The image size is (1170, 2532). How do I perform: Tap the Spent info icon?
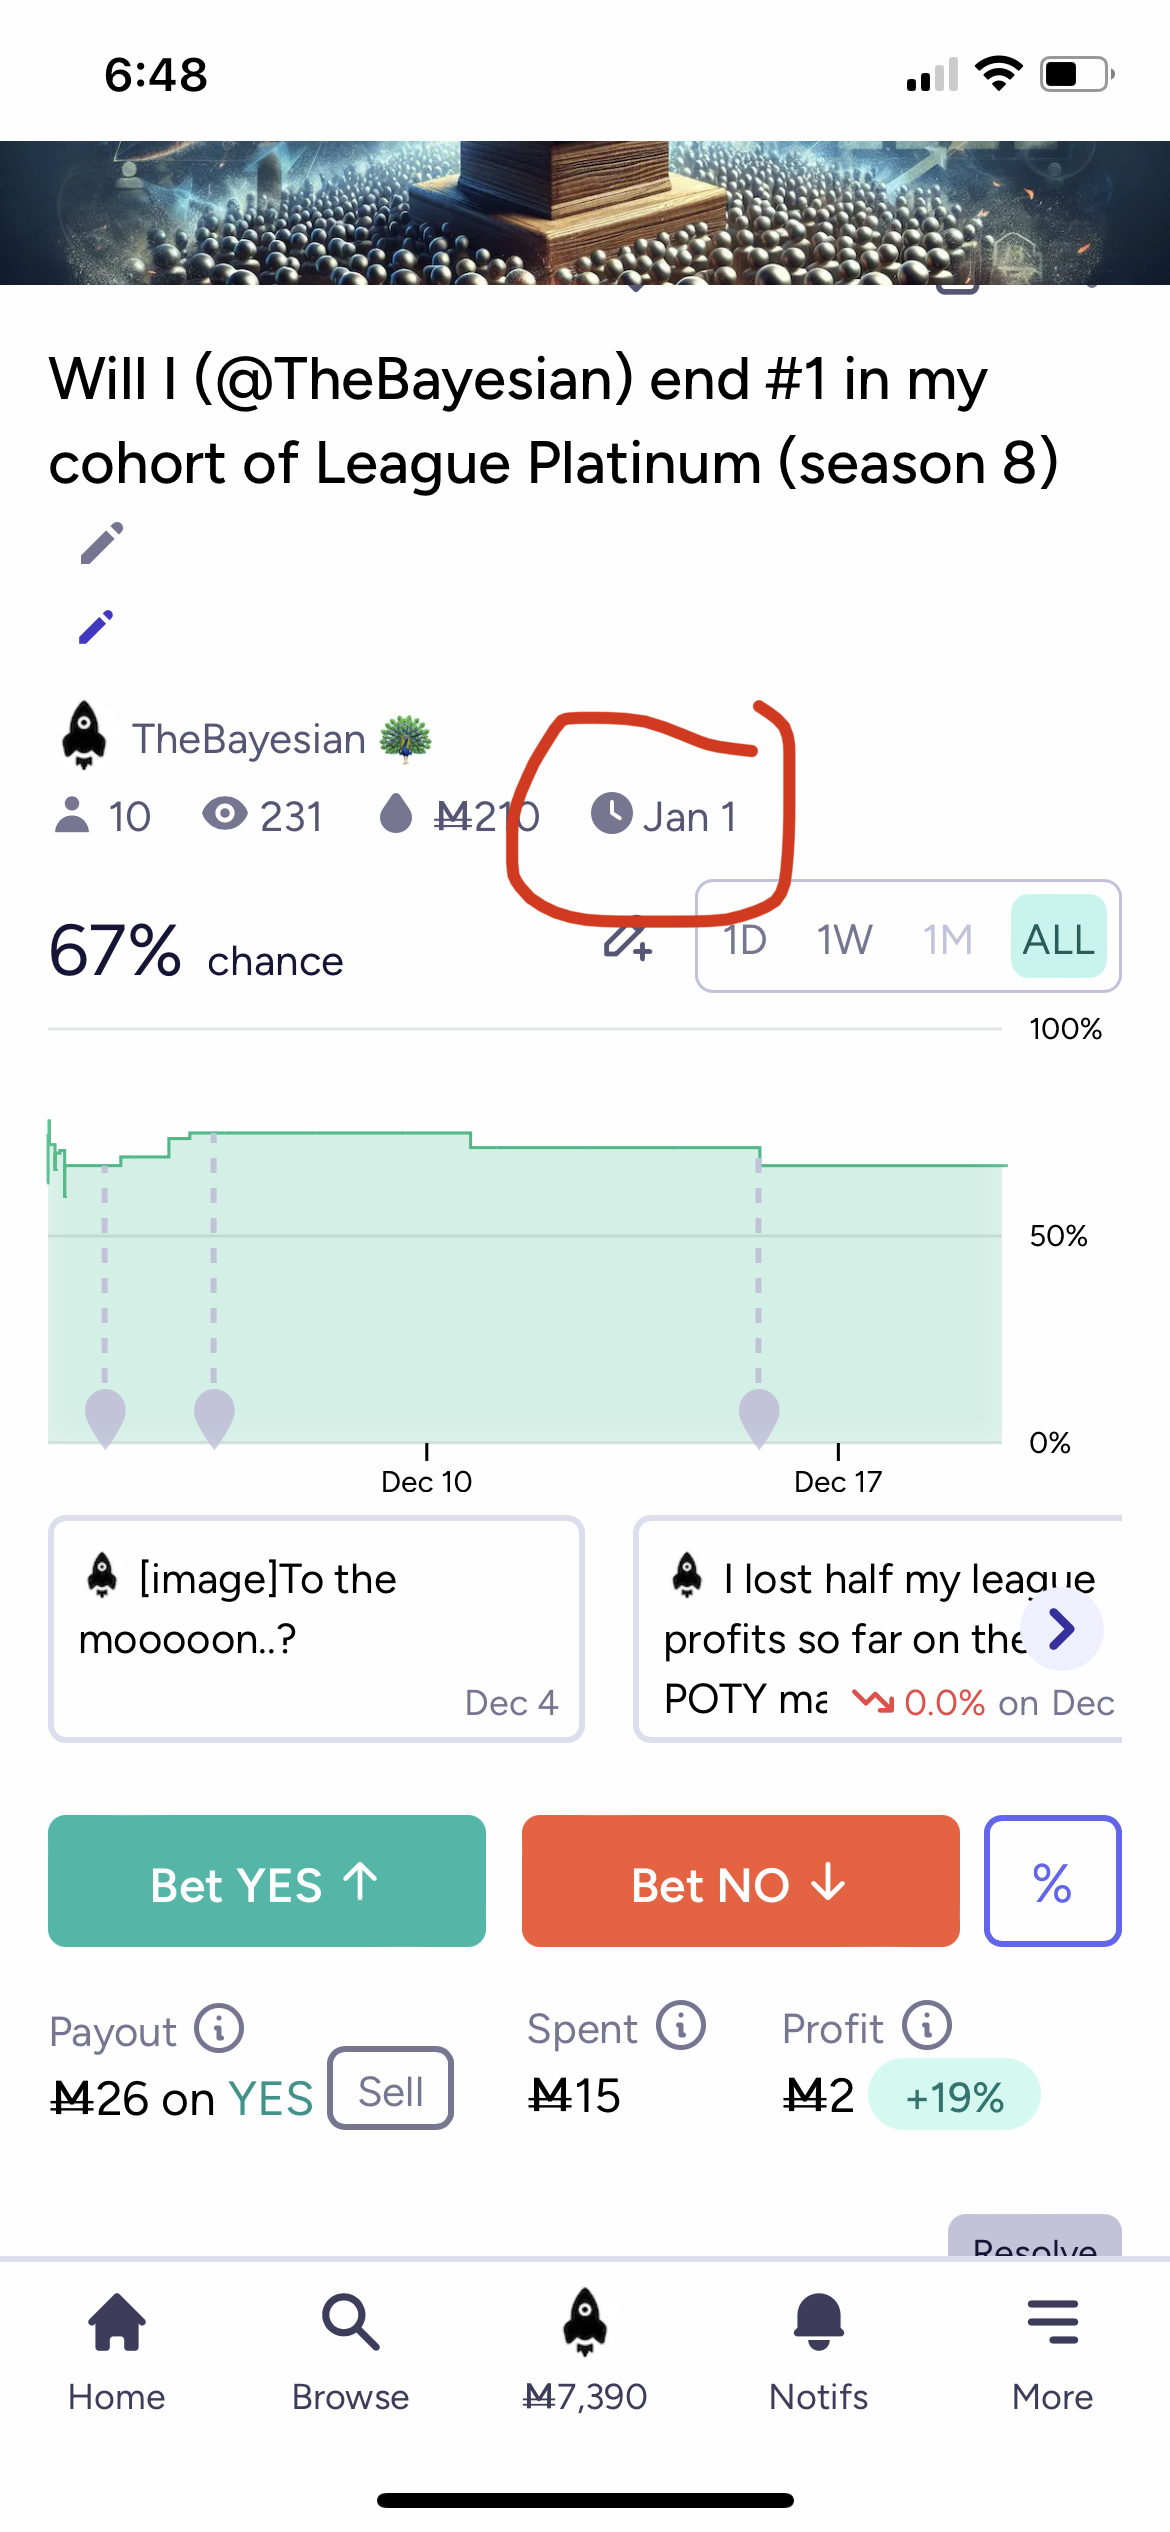(681, 2026)
